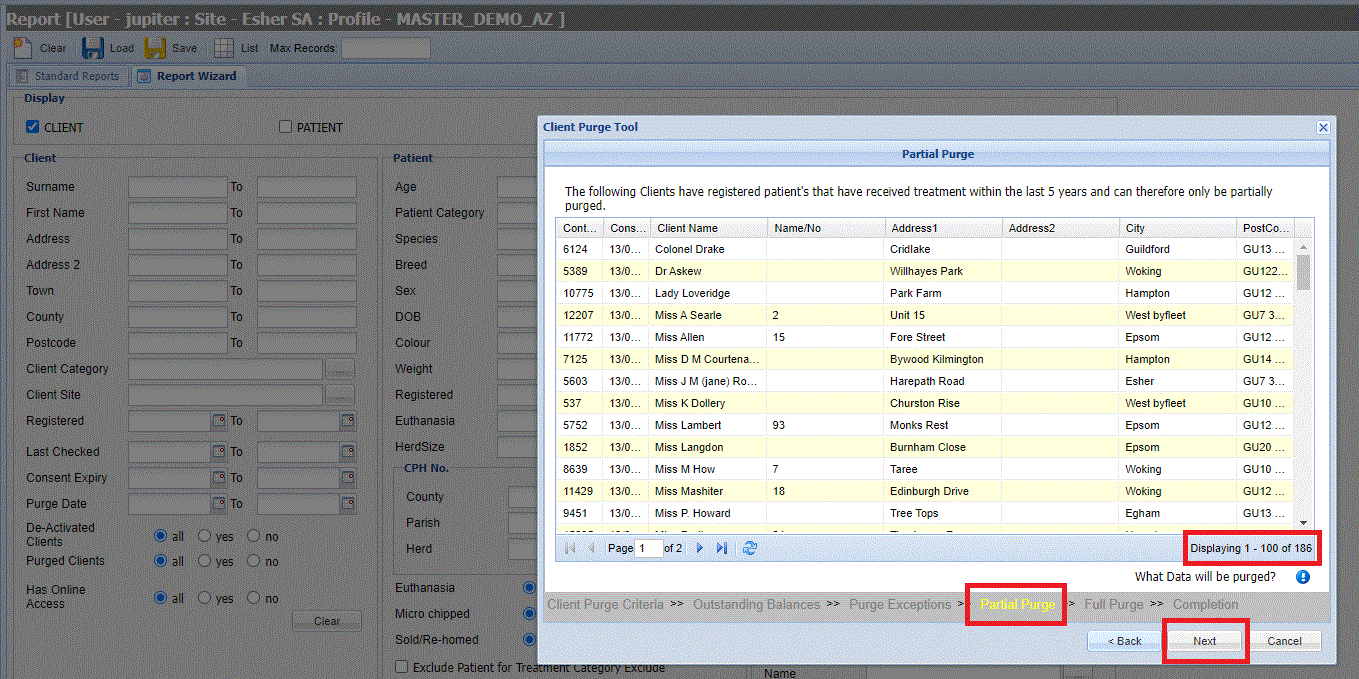Select 'yes' for Purged Clients
1359x679 pixels.
pos(205,561)
